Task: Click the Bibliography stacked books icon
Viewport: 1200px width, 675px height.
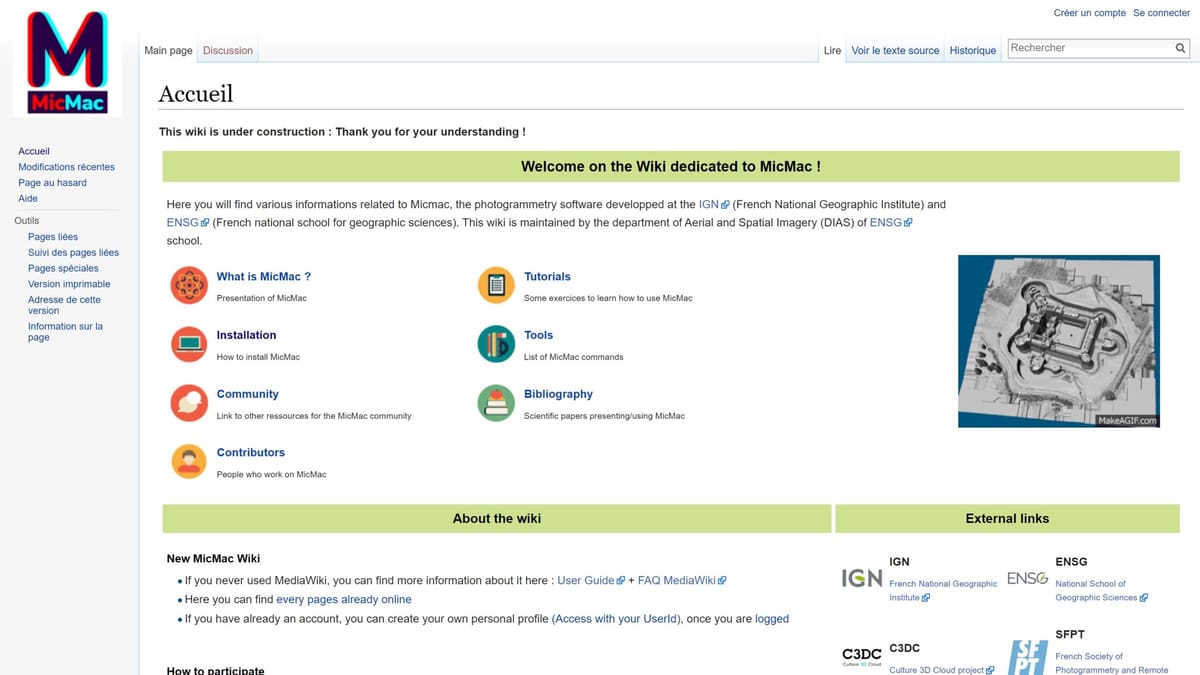Action: coord(496,403)
